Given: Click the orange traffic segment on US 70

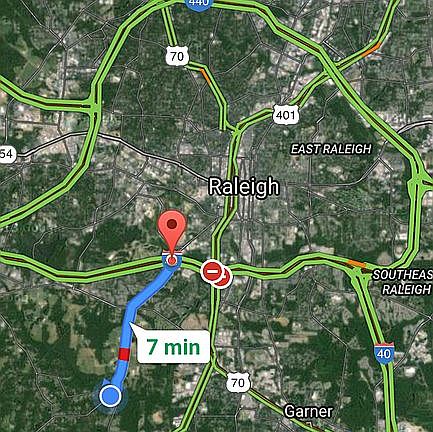Looking at the screenshot, I should point(205,75).
